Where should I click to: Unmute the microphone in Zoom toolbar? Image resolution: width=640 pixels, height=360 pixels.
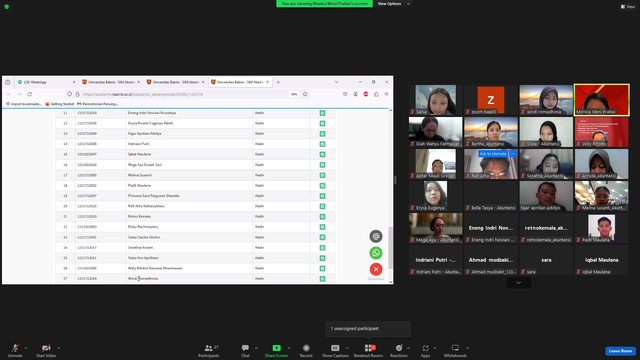click(x=15, y=350)
